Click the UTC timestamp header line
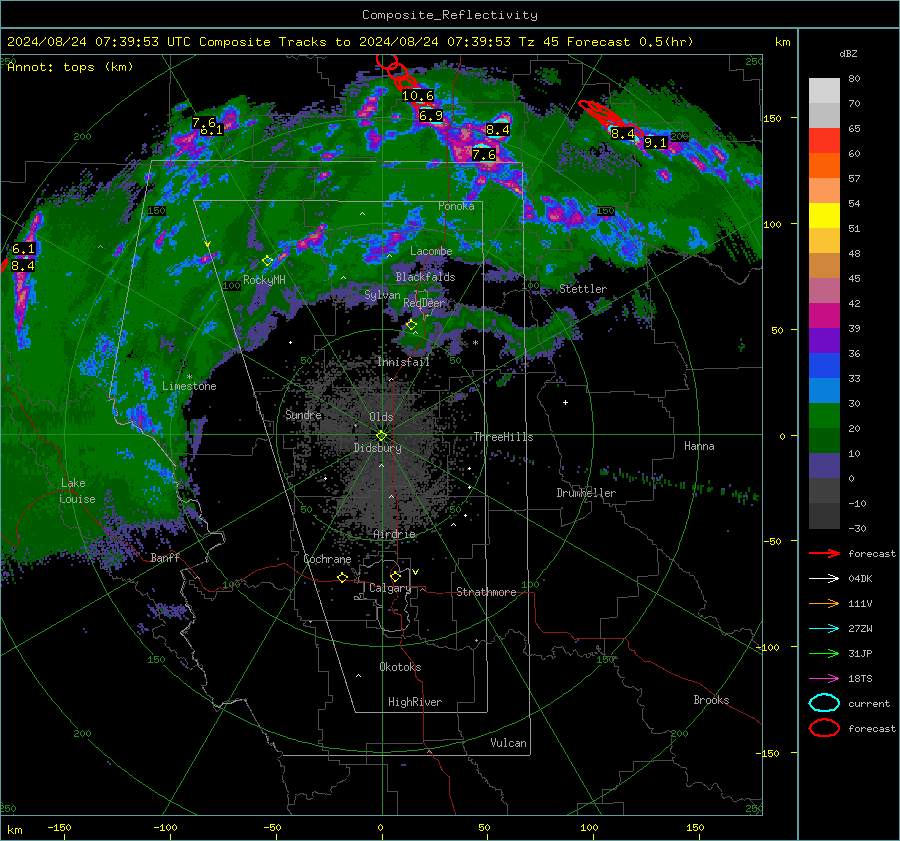900x841 pixels. pos(350,42)
